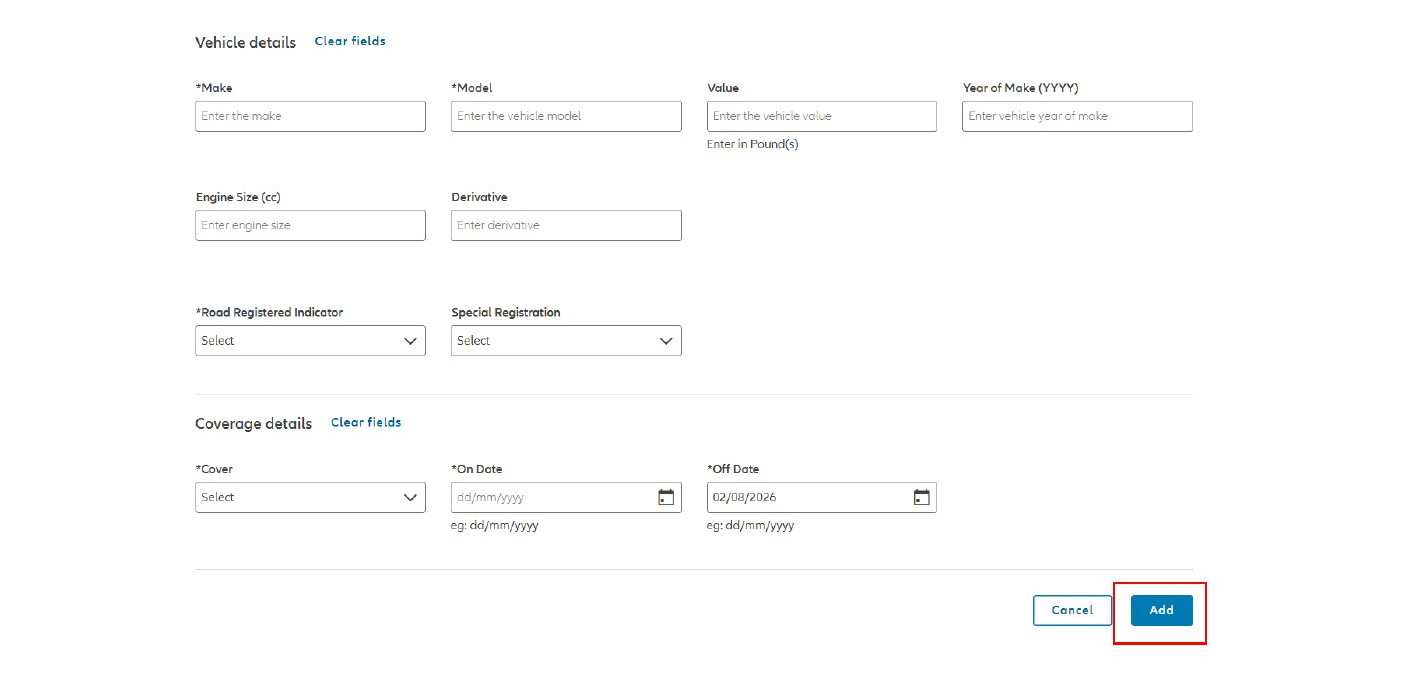Image resolution: width=1414 pixels, height=678 pixels.
Task: Click the "Enter in Pound(s)" hint text
Action: coord(753,144)
